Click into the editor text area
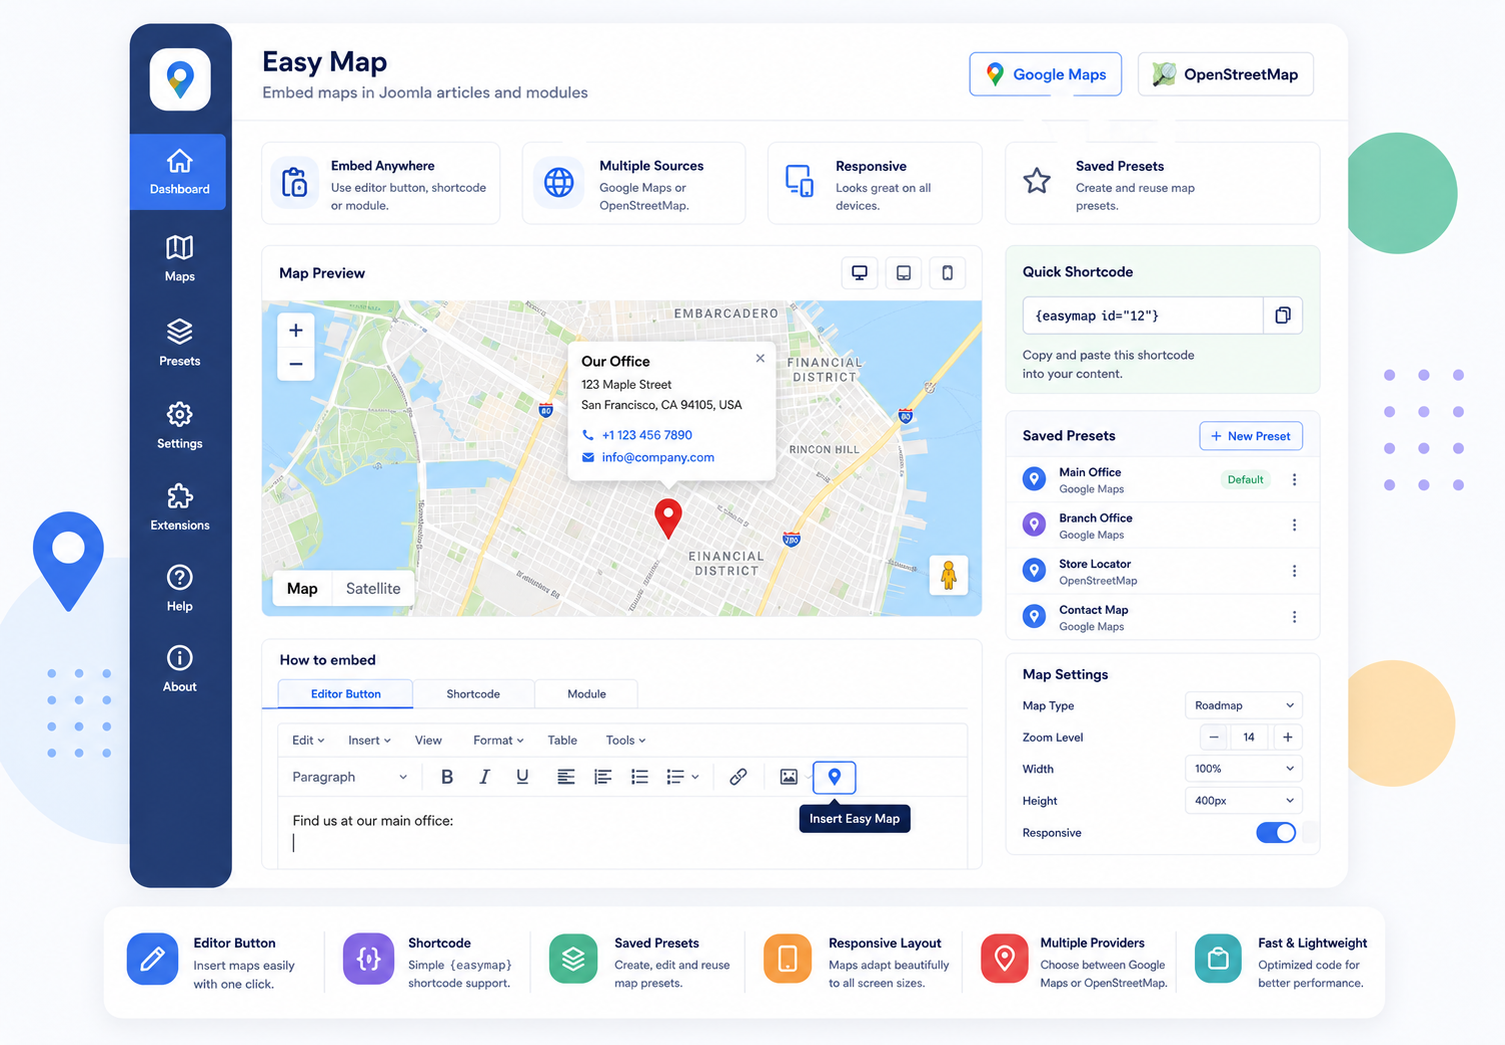1505x1045 pixels. (x=622, y=832)
